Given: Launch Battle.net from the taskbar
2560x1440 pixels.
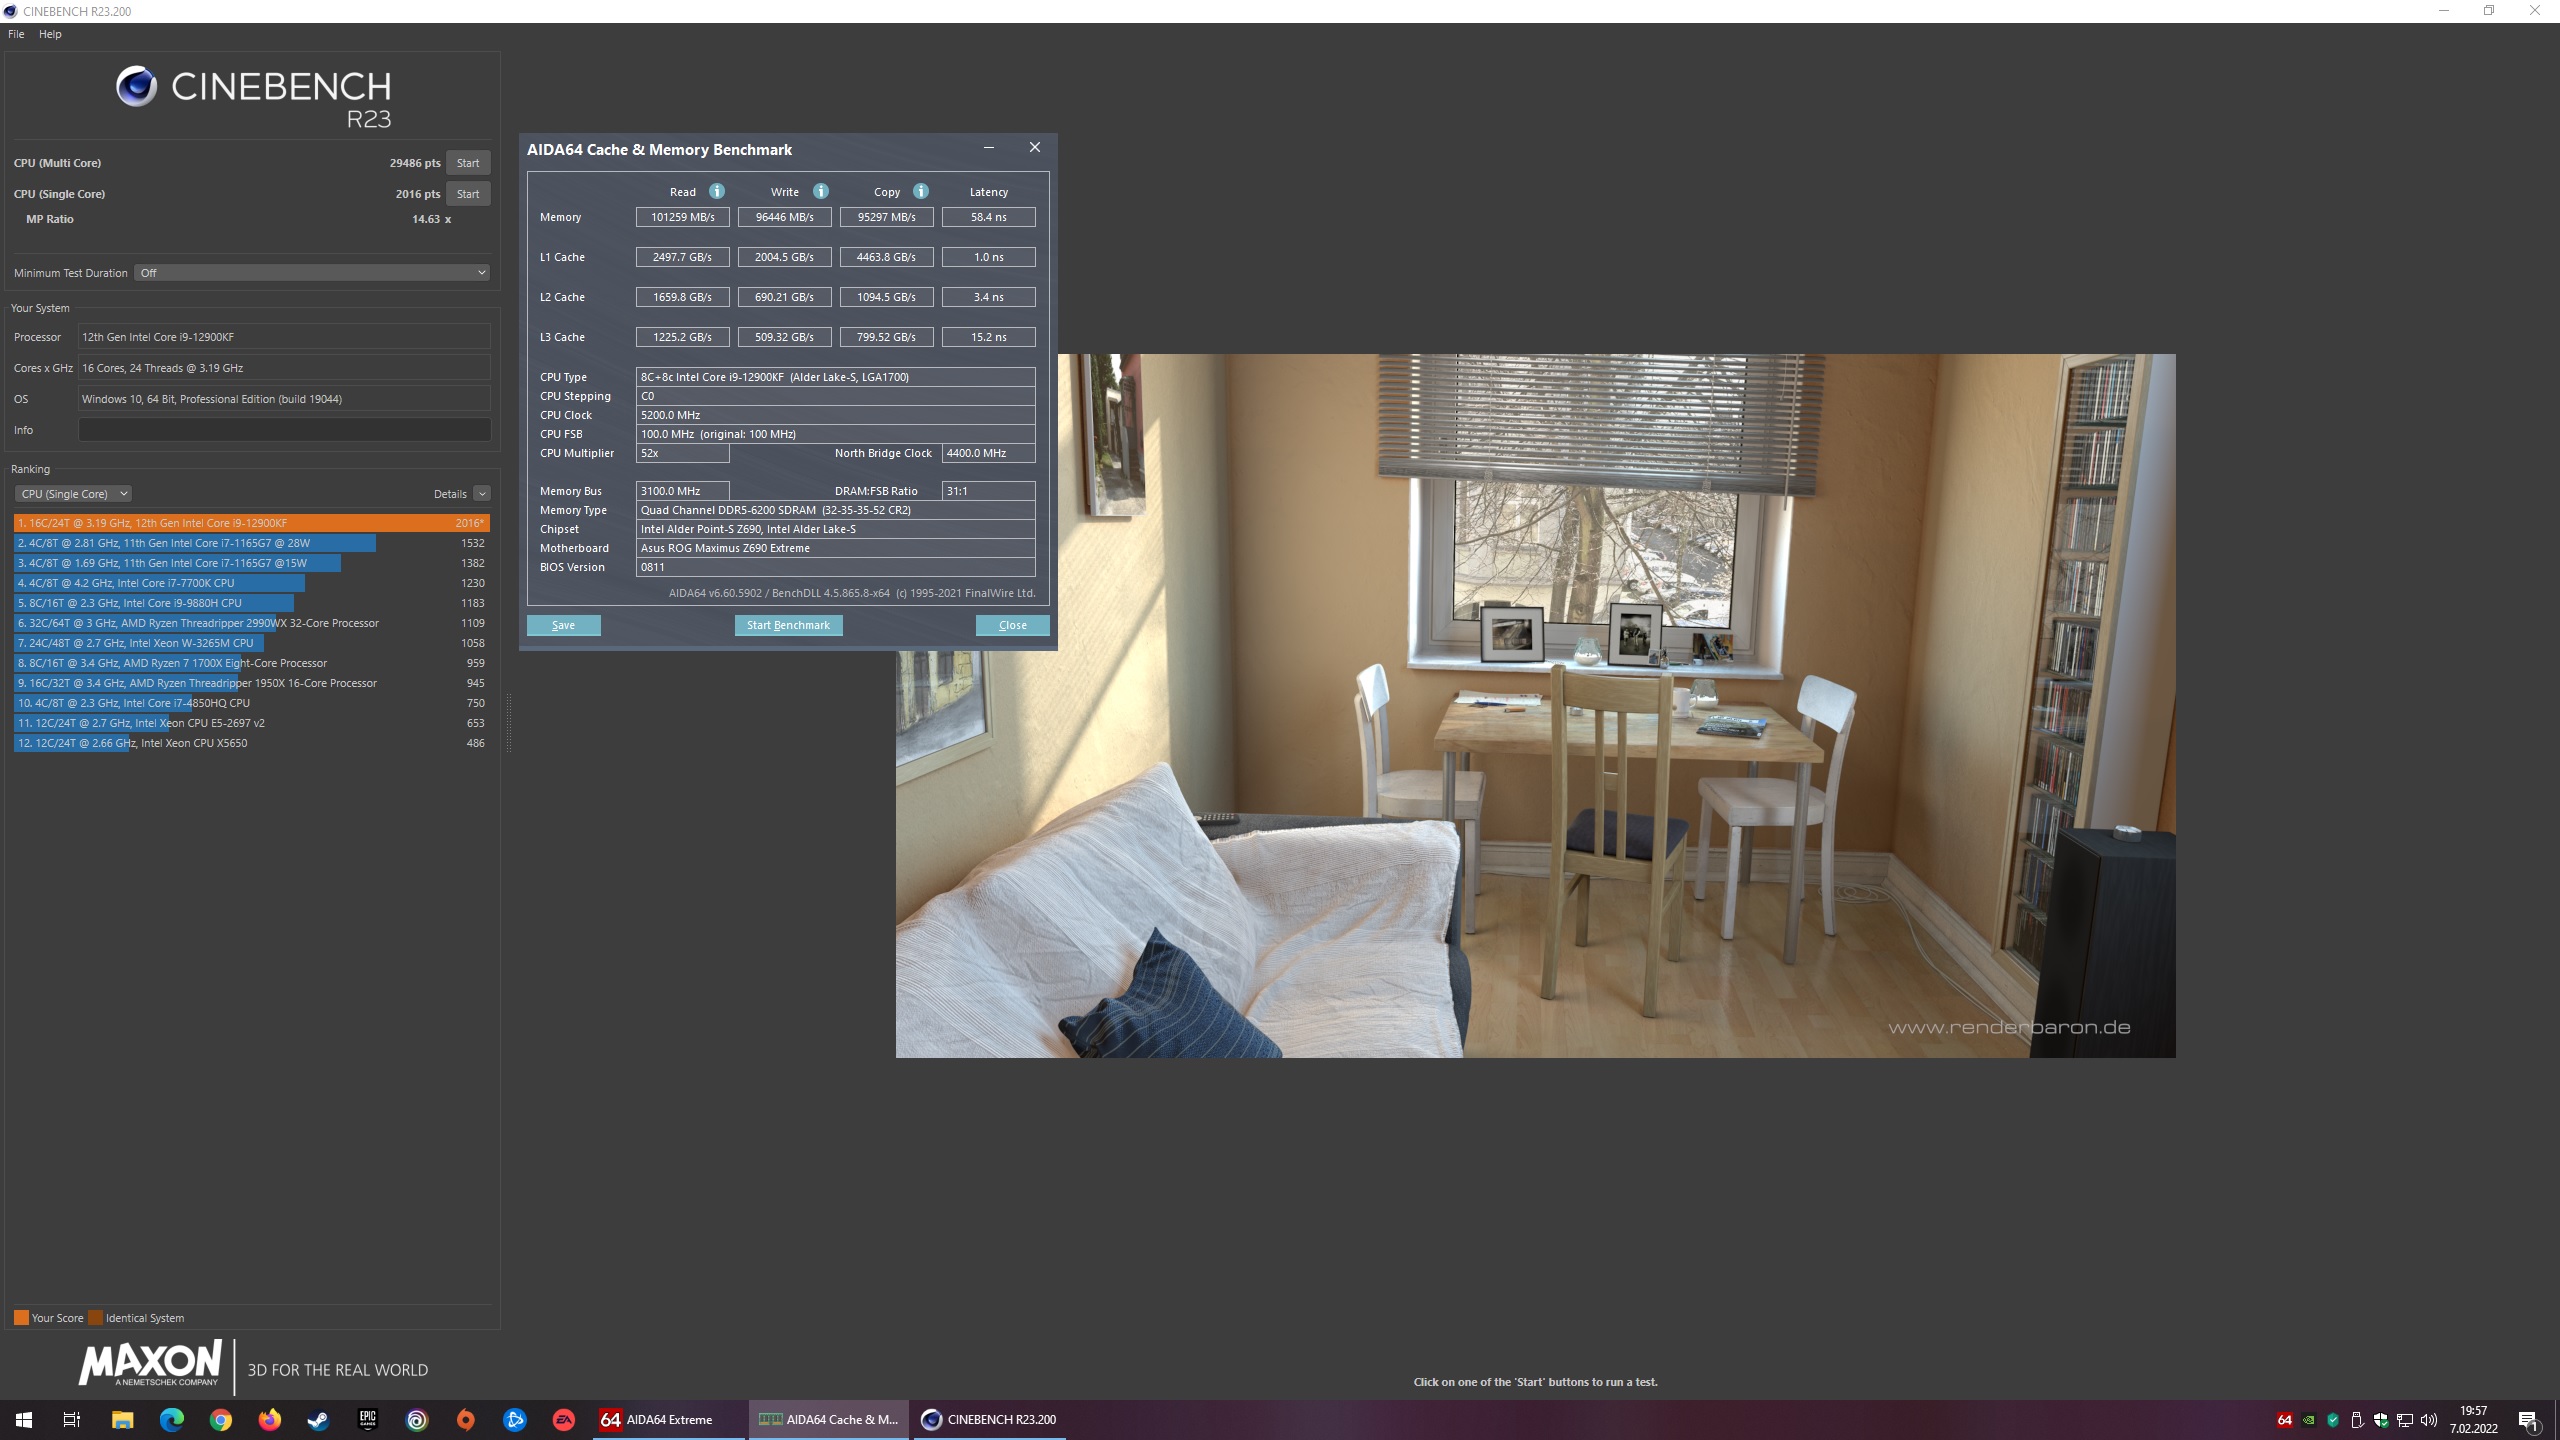Looking at the screenshot, I should 514,1419.
